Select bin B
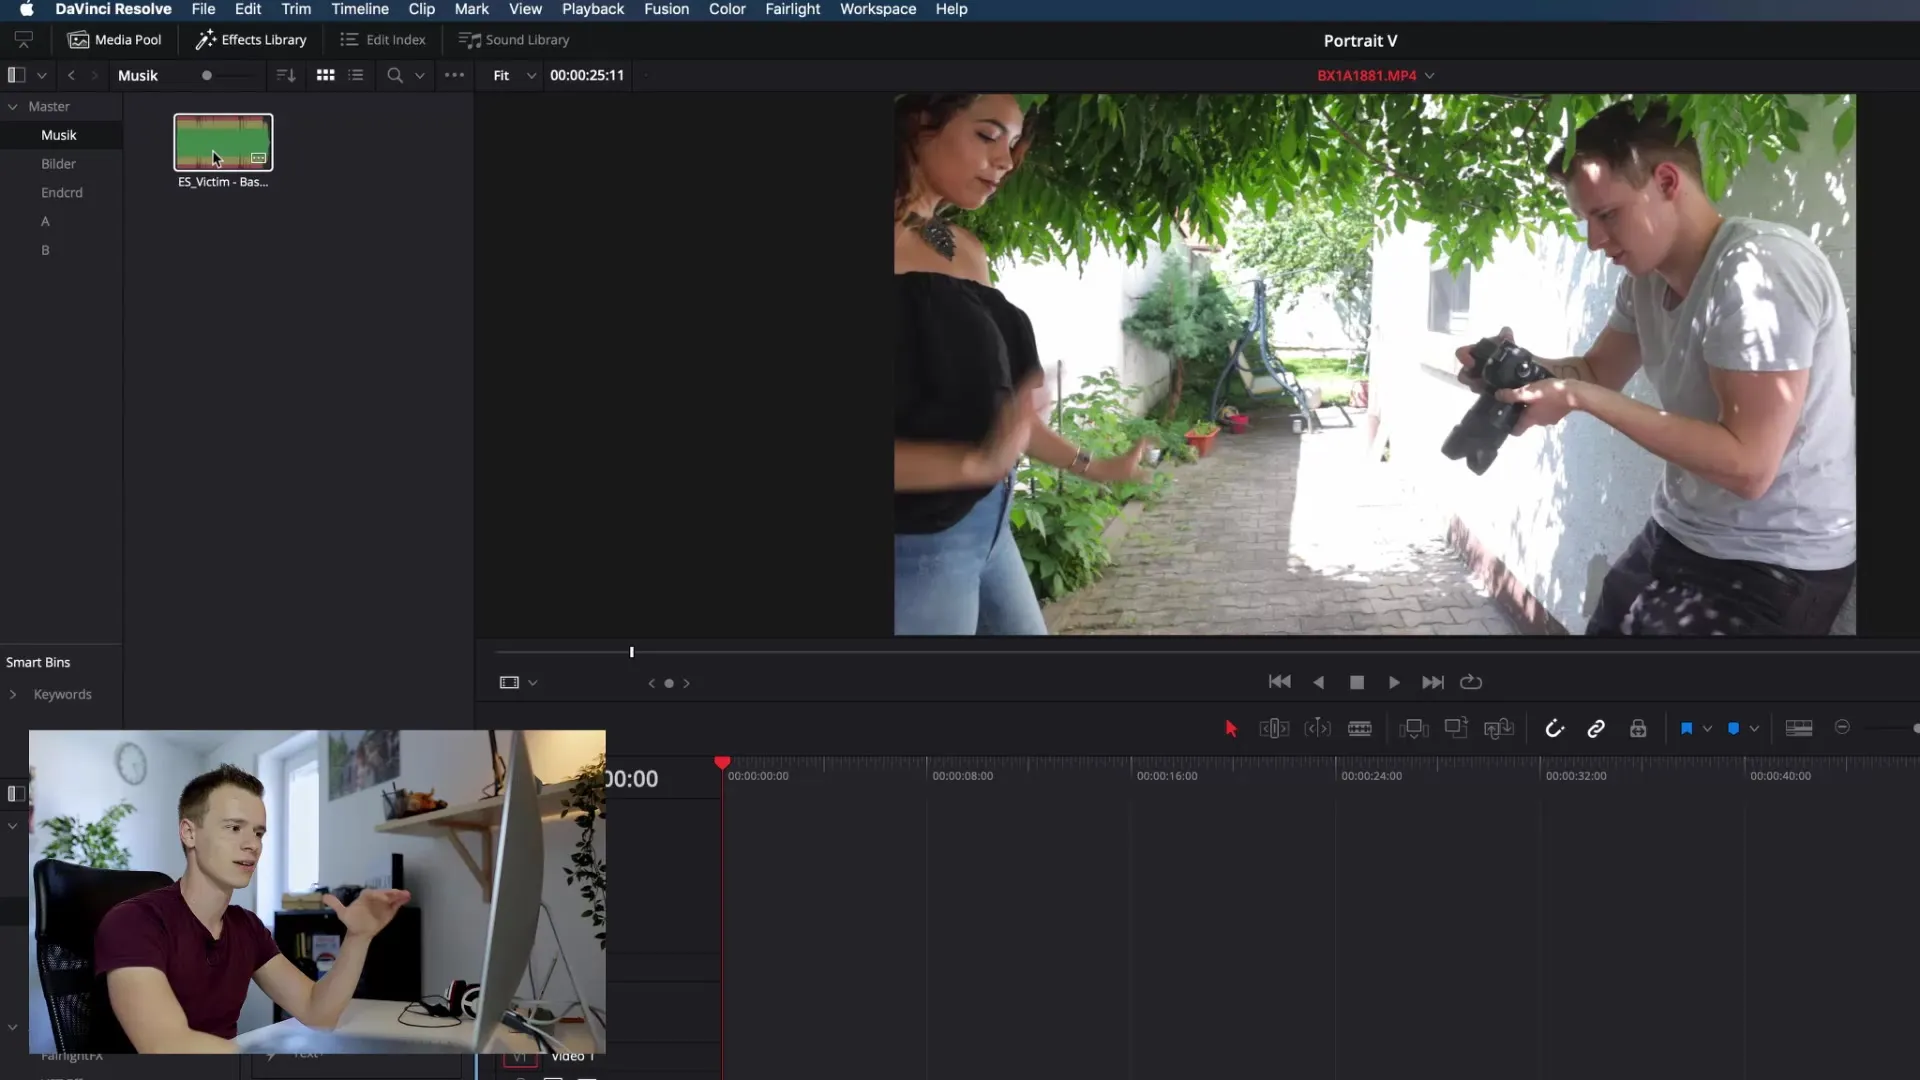This screenshot has width=1920, height=1080. coord(45,250)
